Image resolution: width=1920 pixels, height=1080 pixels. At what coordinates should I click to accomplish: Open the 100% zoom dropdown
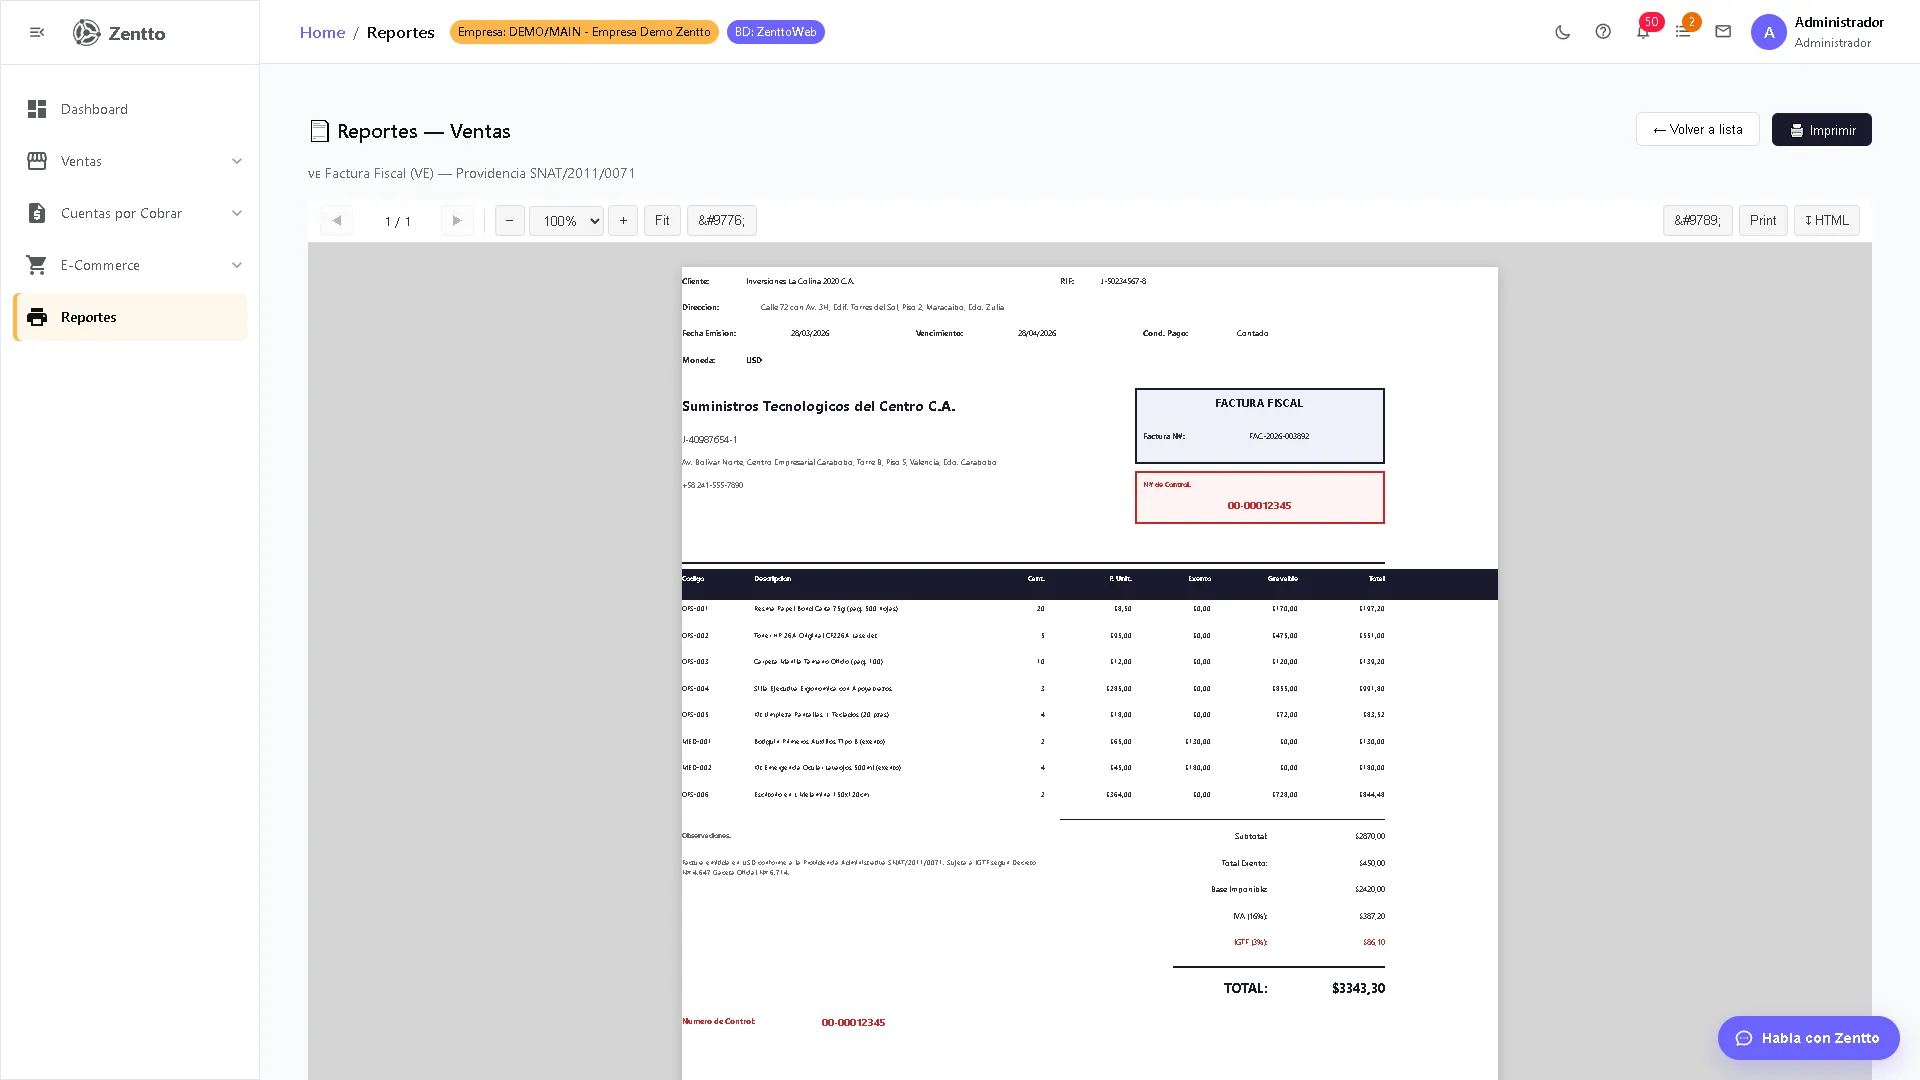tap(567, 221)
